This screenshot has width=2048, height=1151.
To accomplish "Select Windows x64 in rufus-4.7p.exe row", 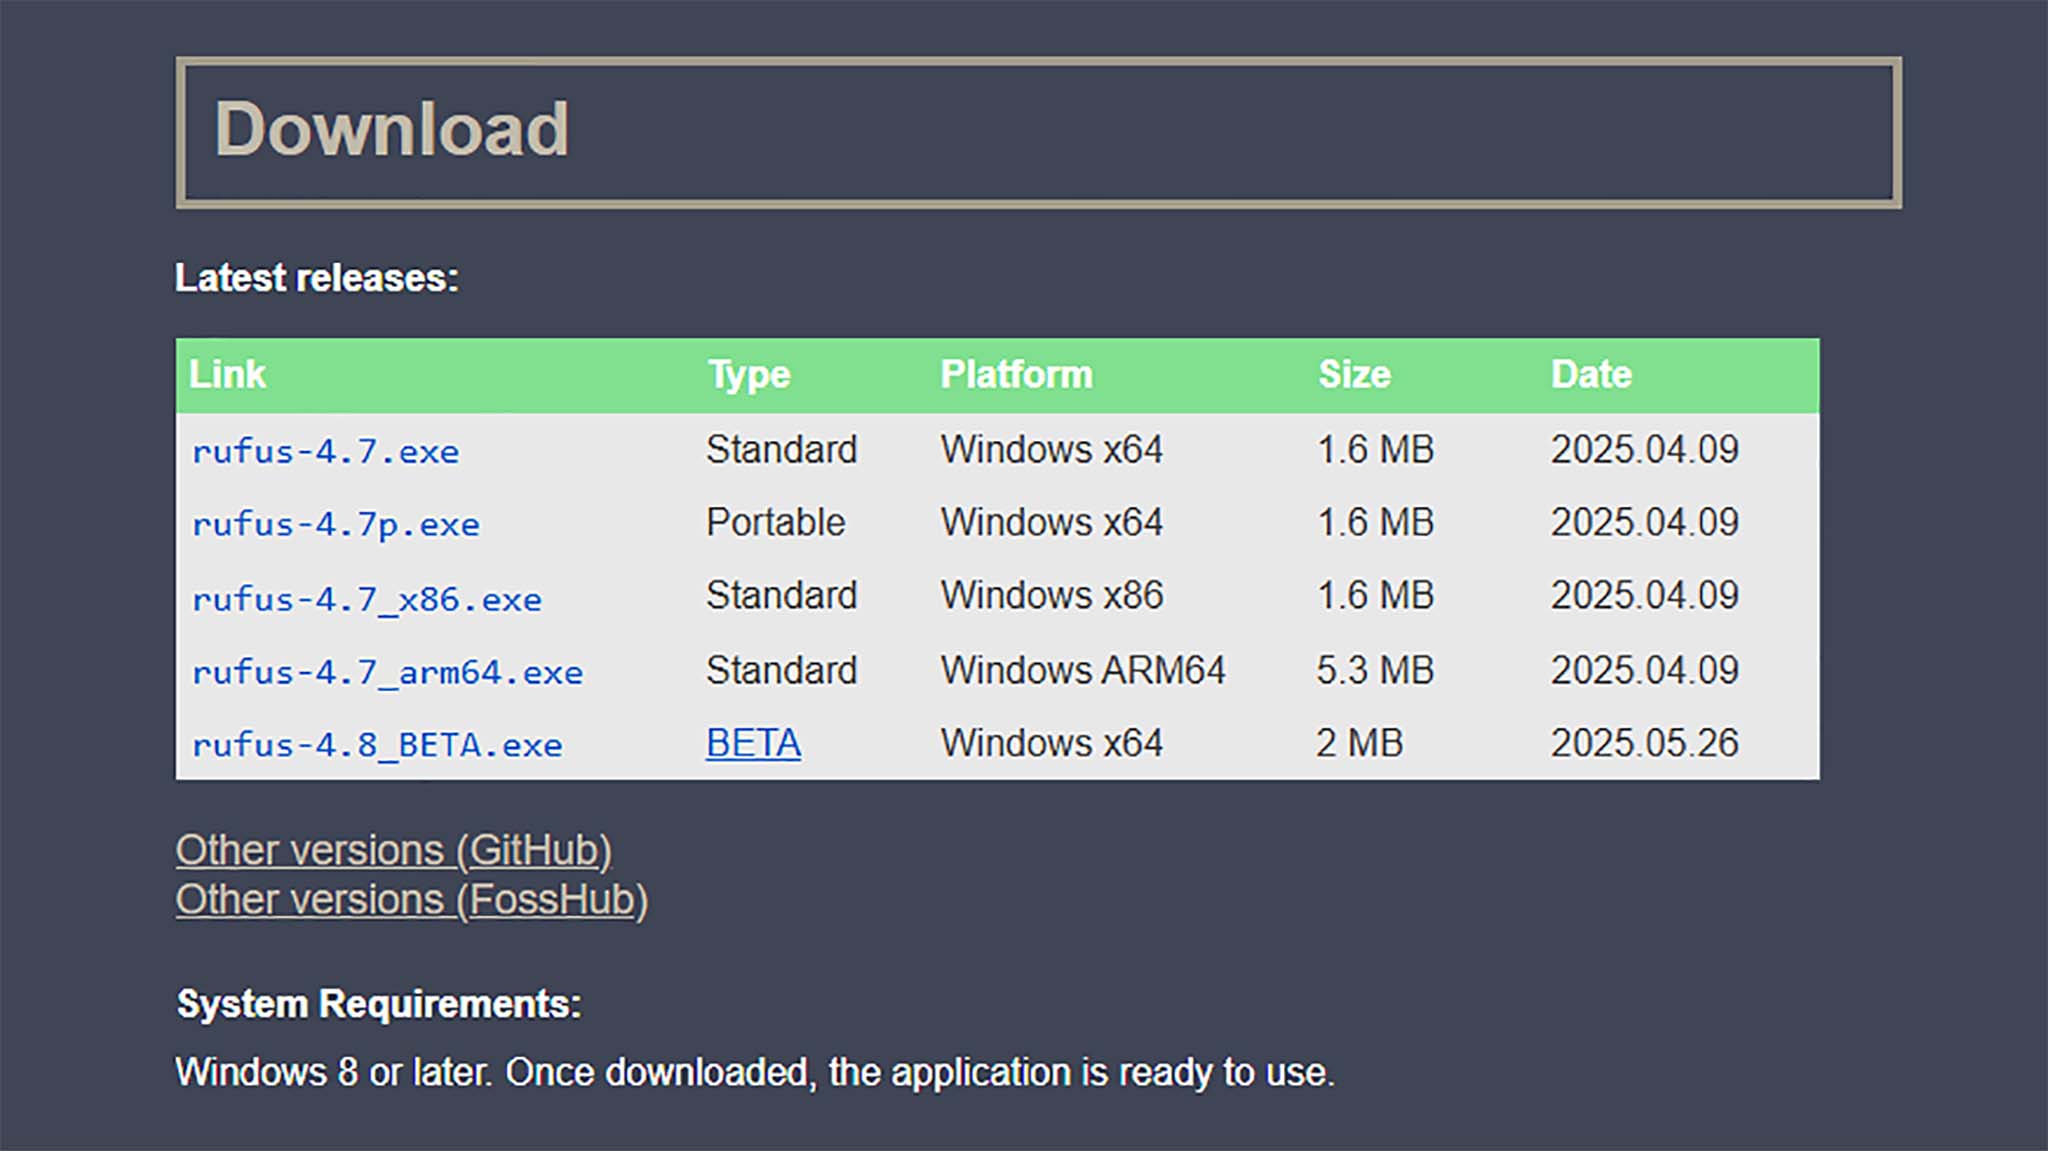I will tap(1051, 523).
